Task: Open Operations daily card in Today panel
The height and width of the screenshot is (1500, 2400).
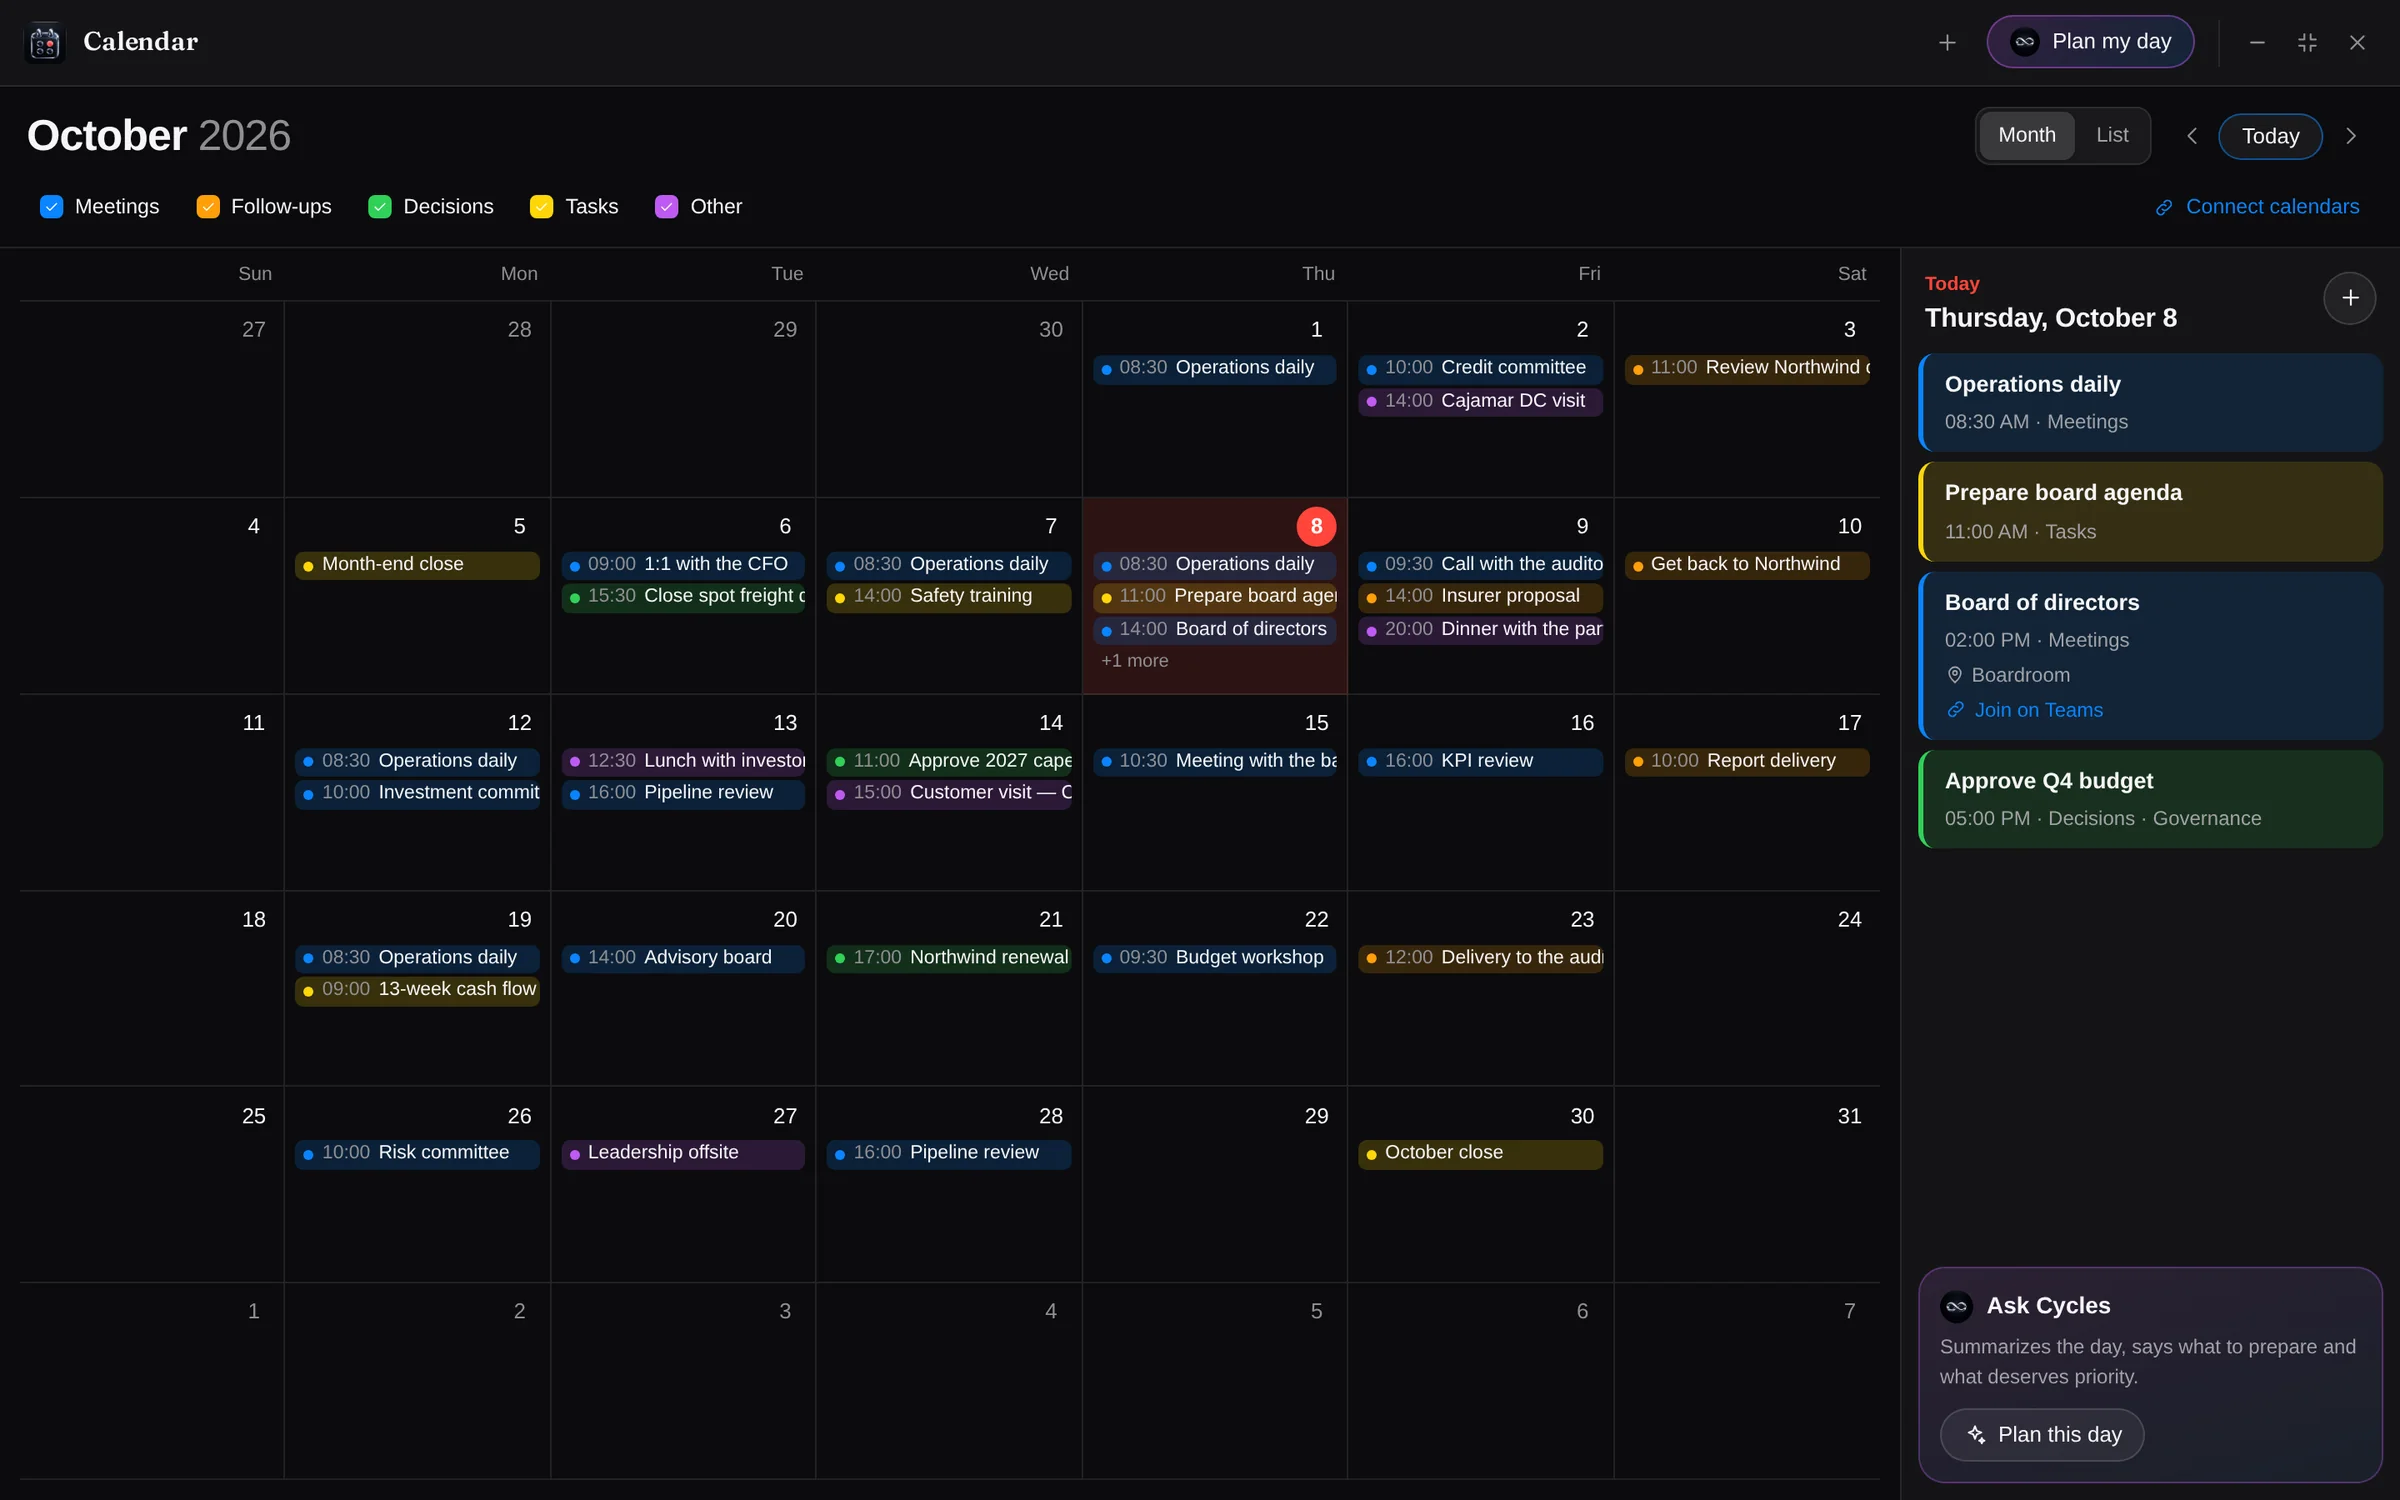Action: (x=2150, y=402)
